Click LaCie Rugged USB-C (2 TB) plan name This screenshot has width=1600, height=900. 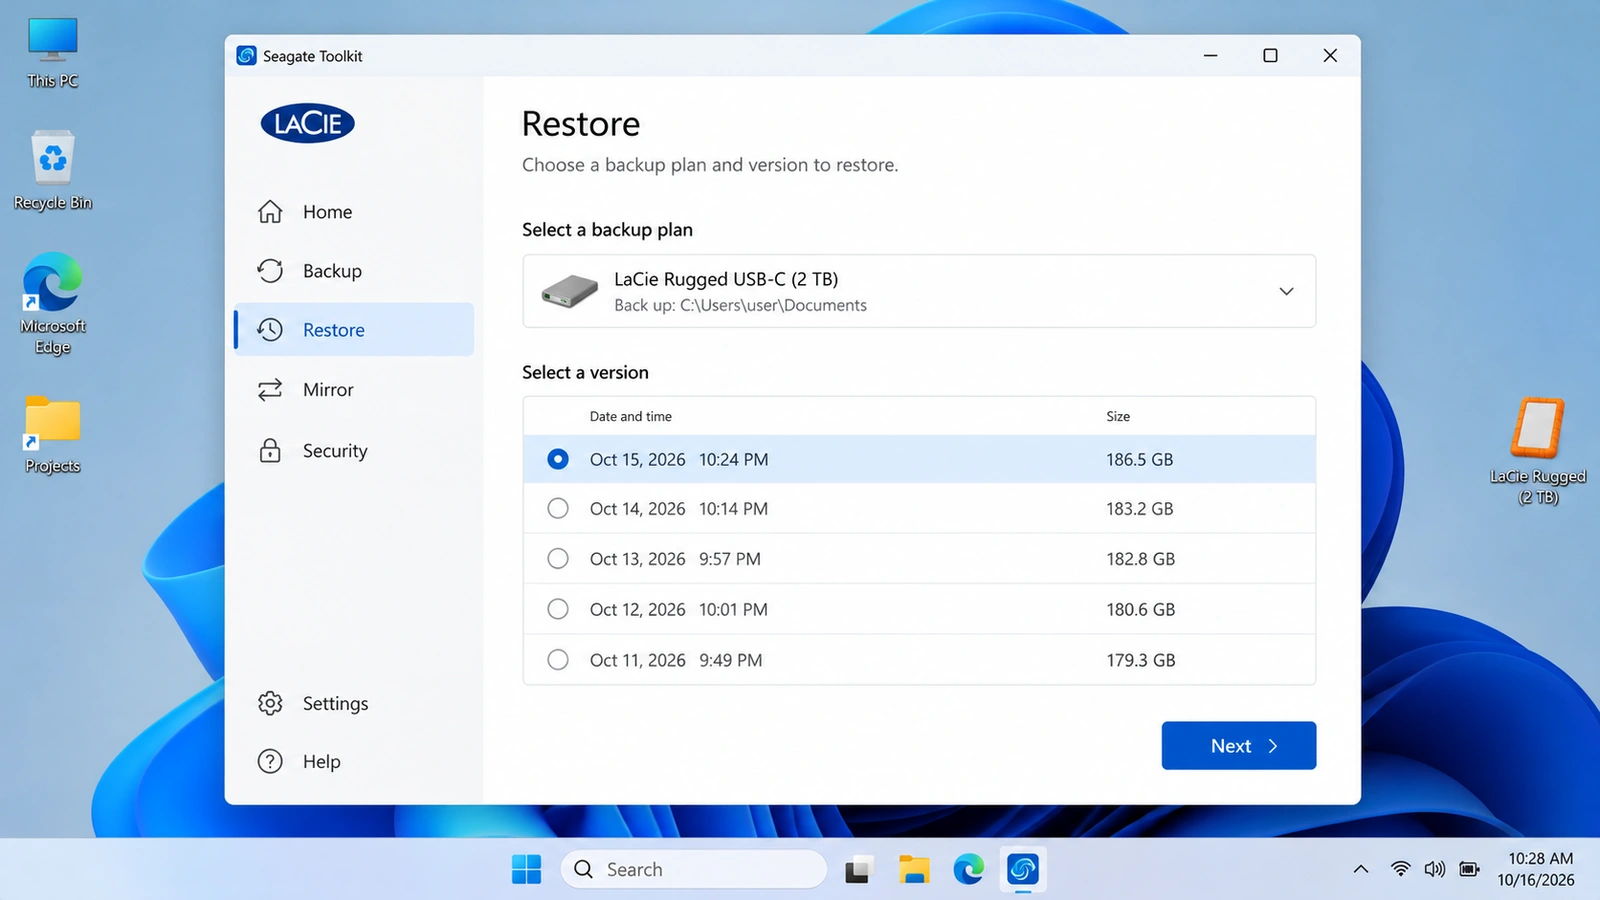[x=726, y=279]
